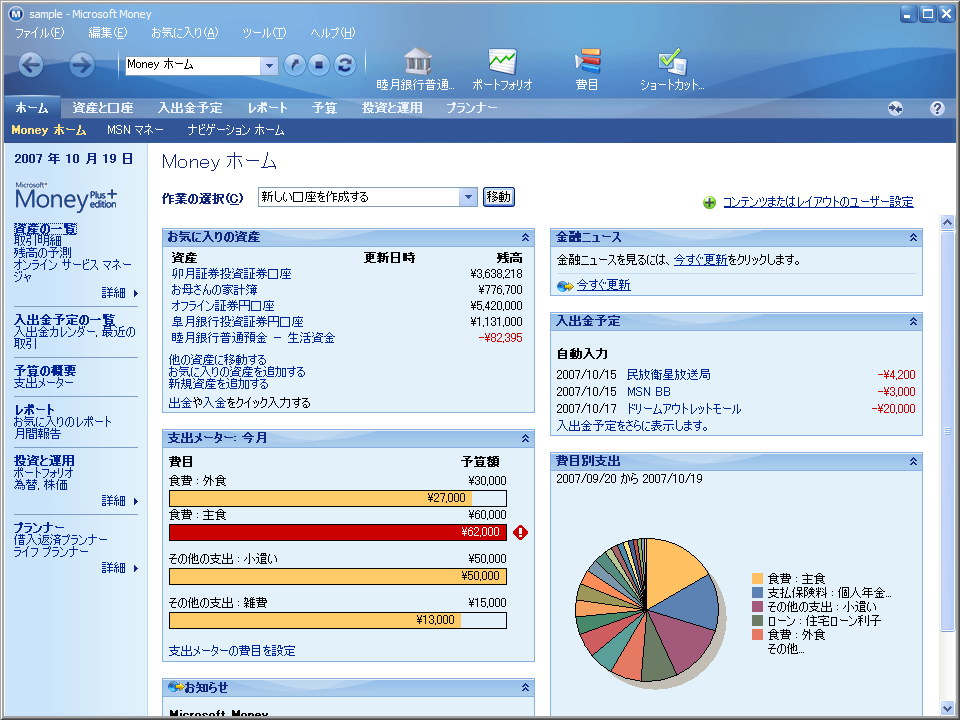The height and width of the screenshot is (720, 960).
Task: Open 新規資産を追加する link
Action: pyautogui.click(x=219, y=384)
